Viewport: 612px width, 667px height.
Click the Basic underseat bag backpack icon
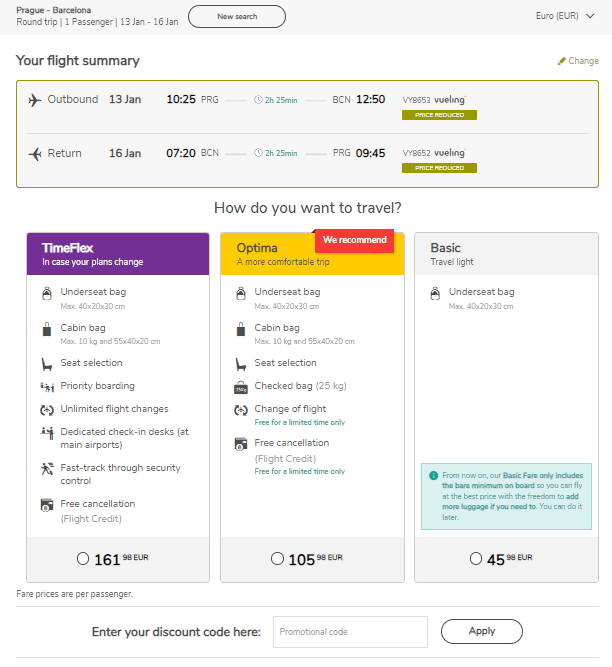pyautogui.click(x=435, y=294)
